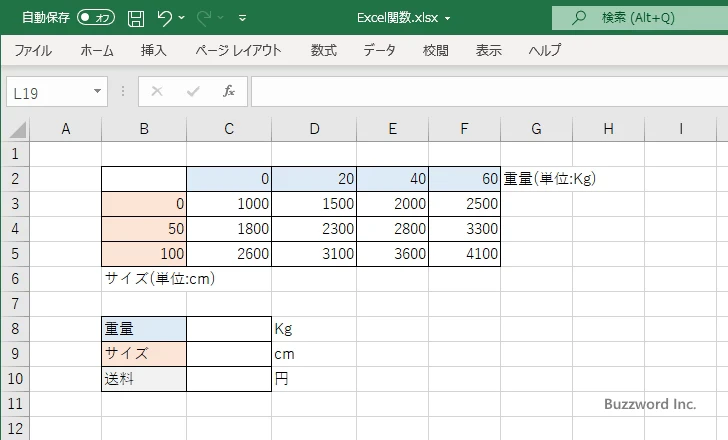Open the Redo history dropdown arrow
The width and height of the screenshot is (728, 440).
(x=221, y=18)
